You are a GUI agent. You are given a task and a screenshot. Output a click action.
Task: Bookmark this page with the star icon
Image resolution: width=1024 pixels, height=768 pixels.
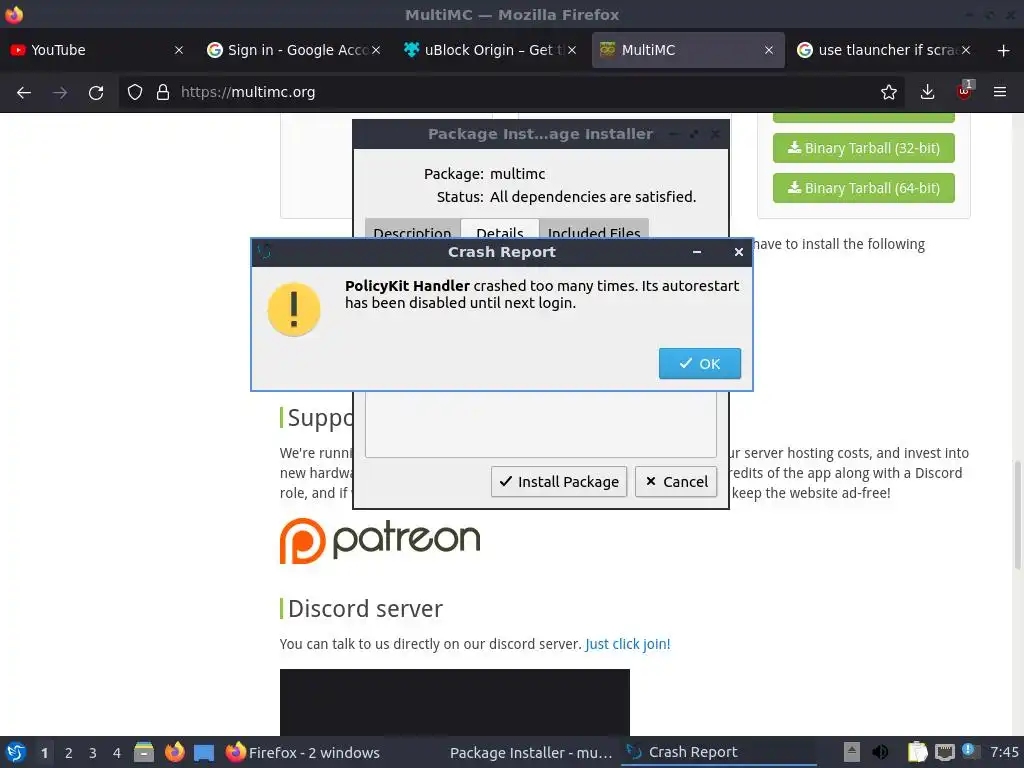(889, 92)
